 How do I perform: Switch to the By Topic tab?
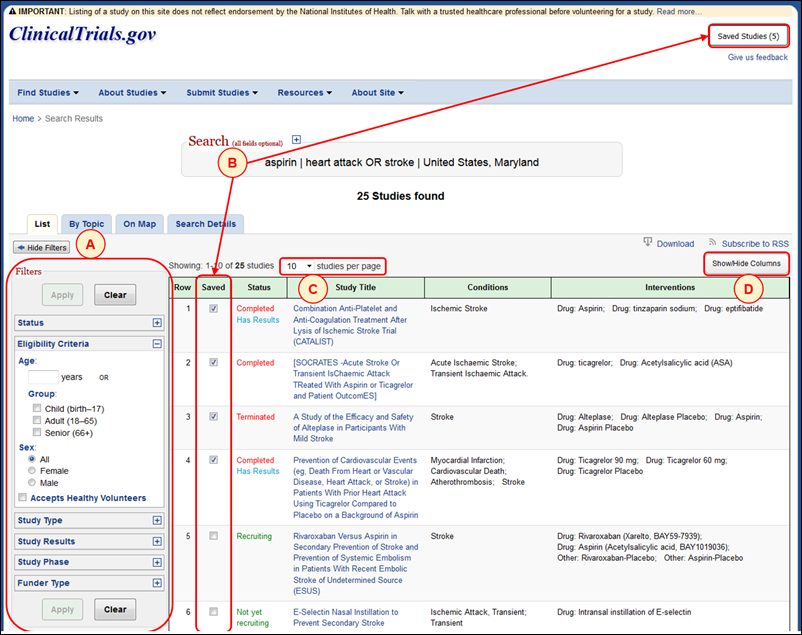[86, 224]
